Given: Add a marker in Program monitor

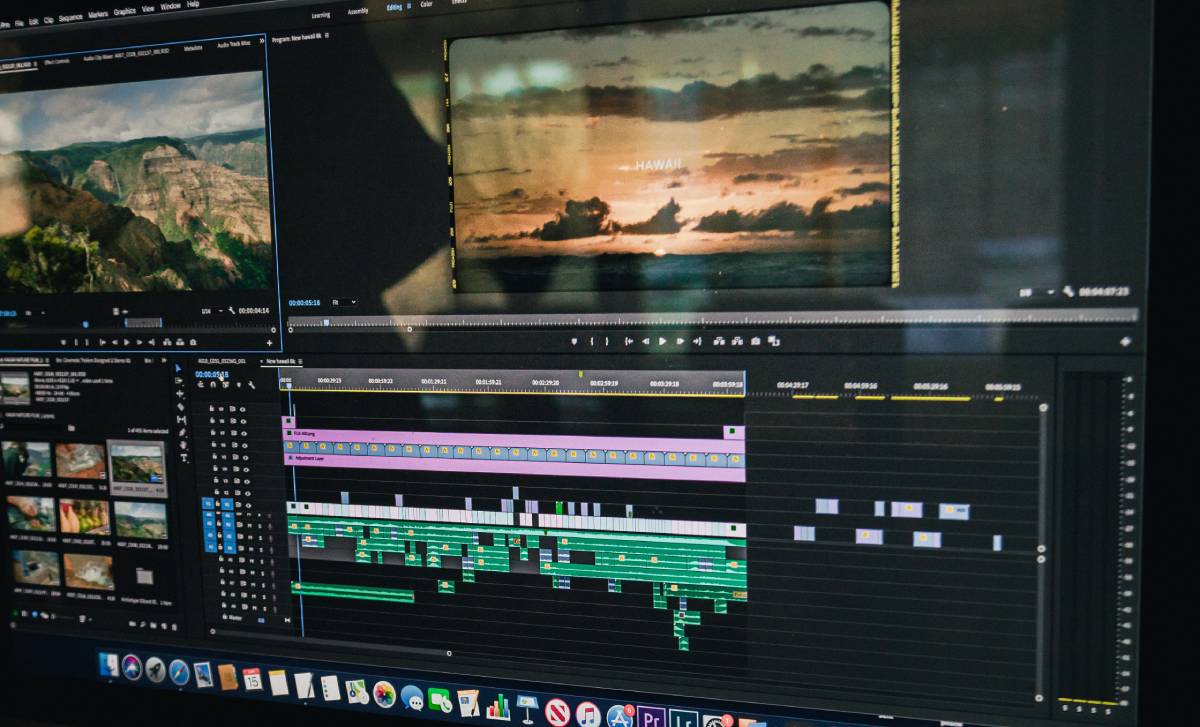Looking at the screenshot, I should [x=574, y=341].
